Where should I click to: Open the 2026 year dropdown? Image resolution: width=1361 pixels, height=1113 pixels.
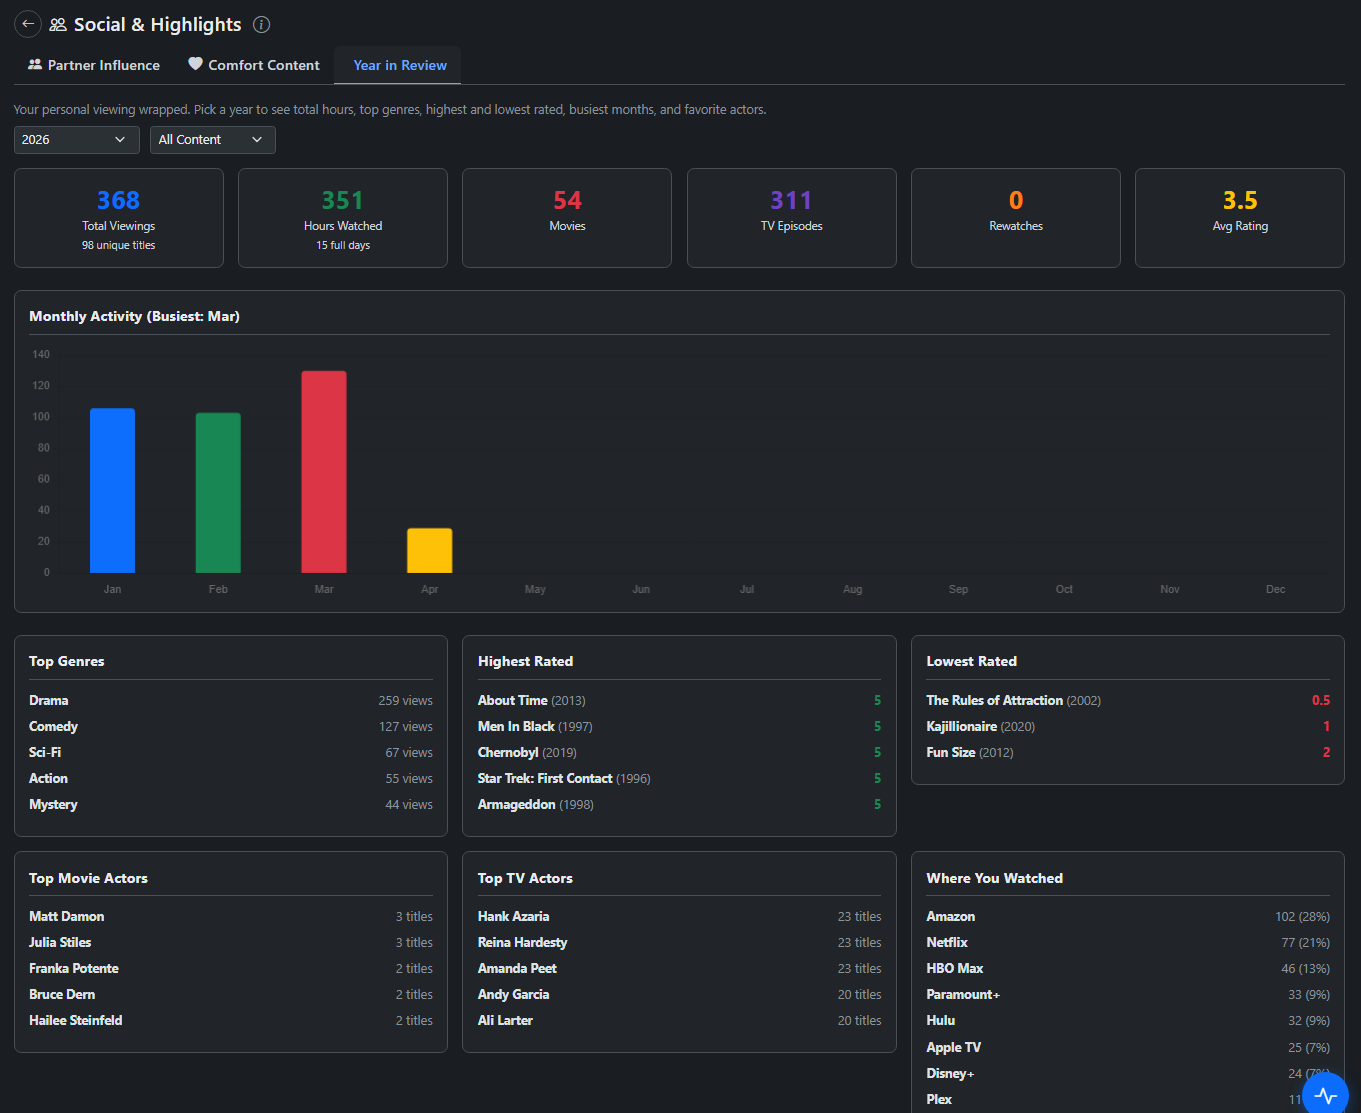[x=76, y=140]
